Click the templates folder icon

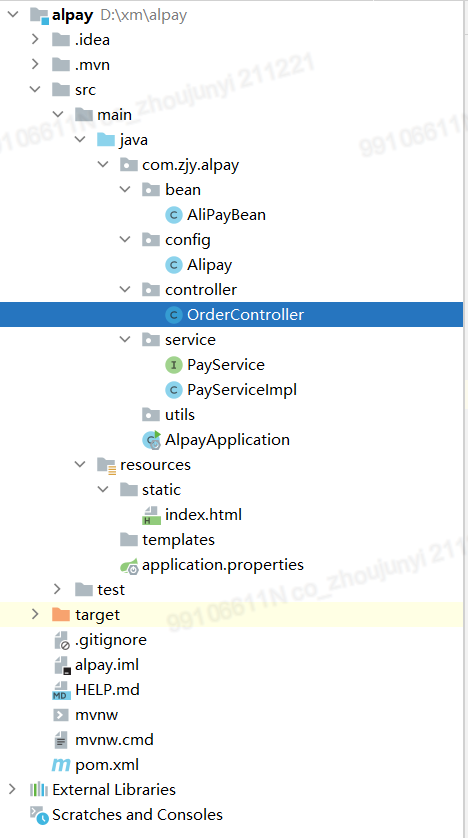128,540
